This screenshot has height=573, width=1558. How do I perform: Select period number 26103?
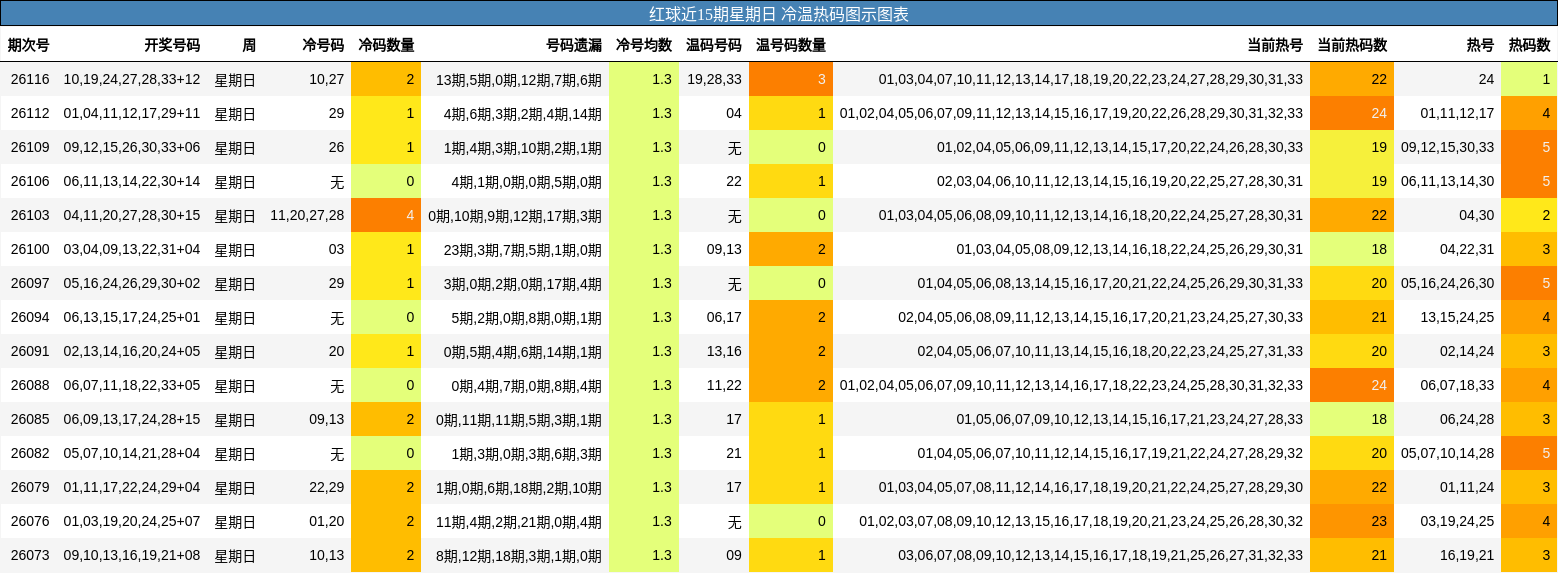click(30, 215)
